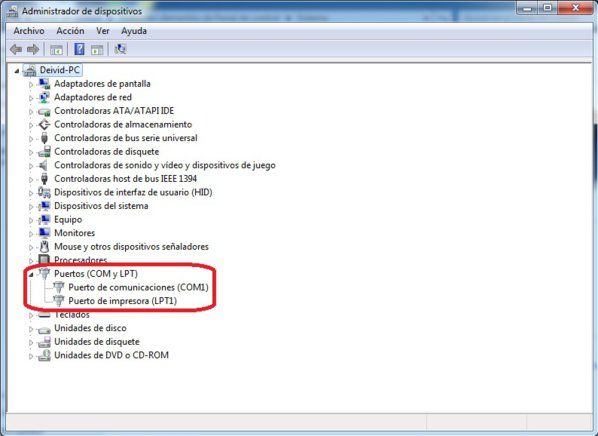Click the bus serie universal USB icon
Image resolution: width=598 pixels, height=436 pixels.
pos(44,138)
